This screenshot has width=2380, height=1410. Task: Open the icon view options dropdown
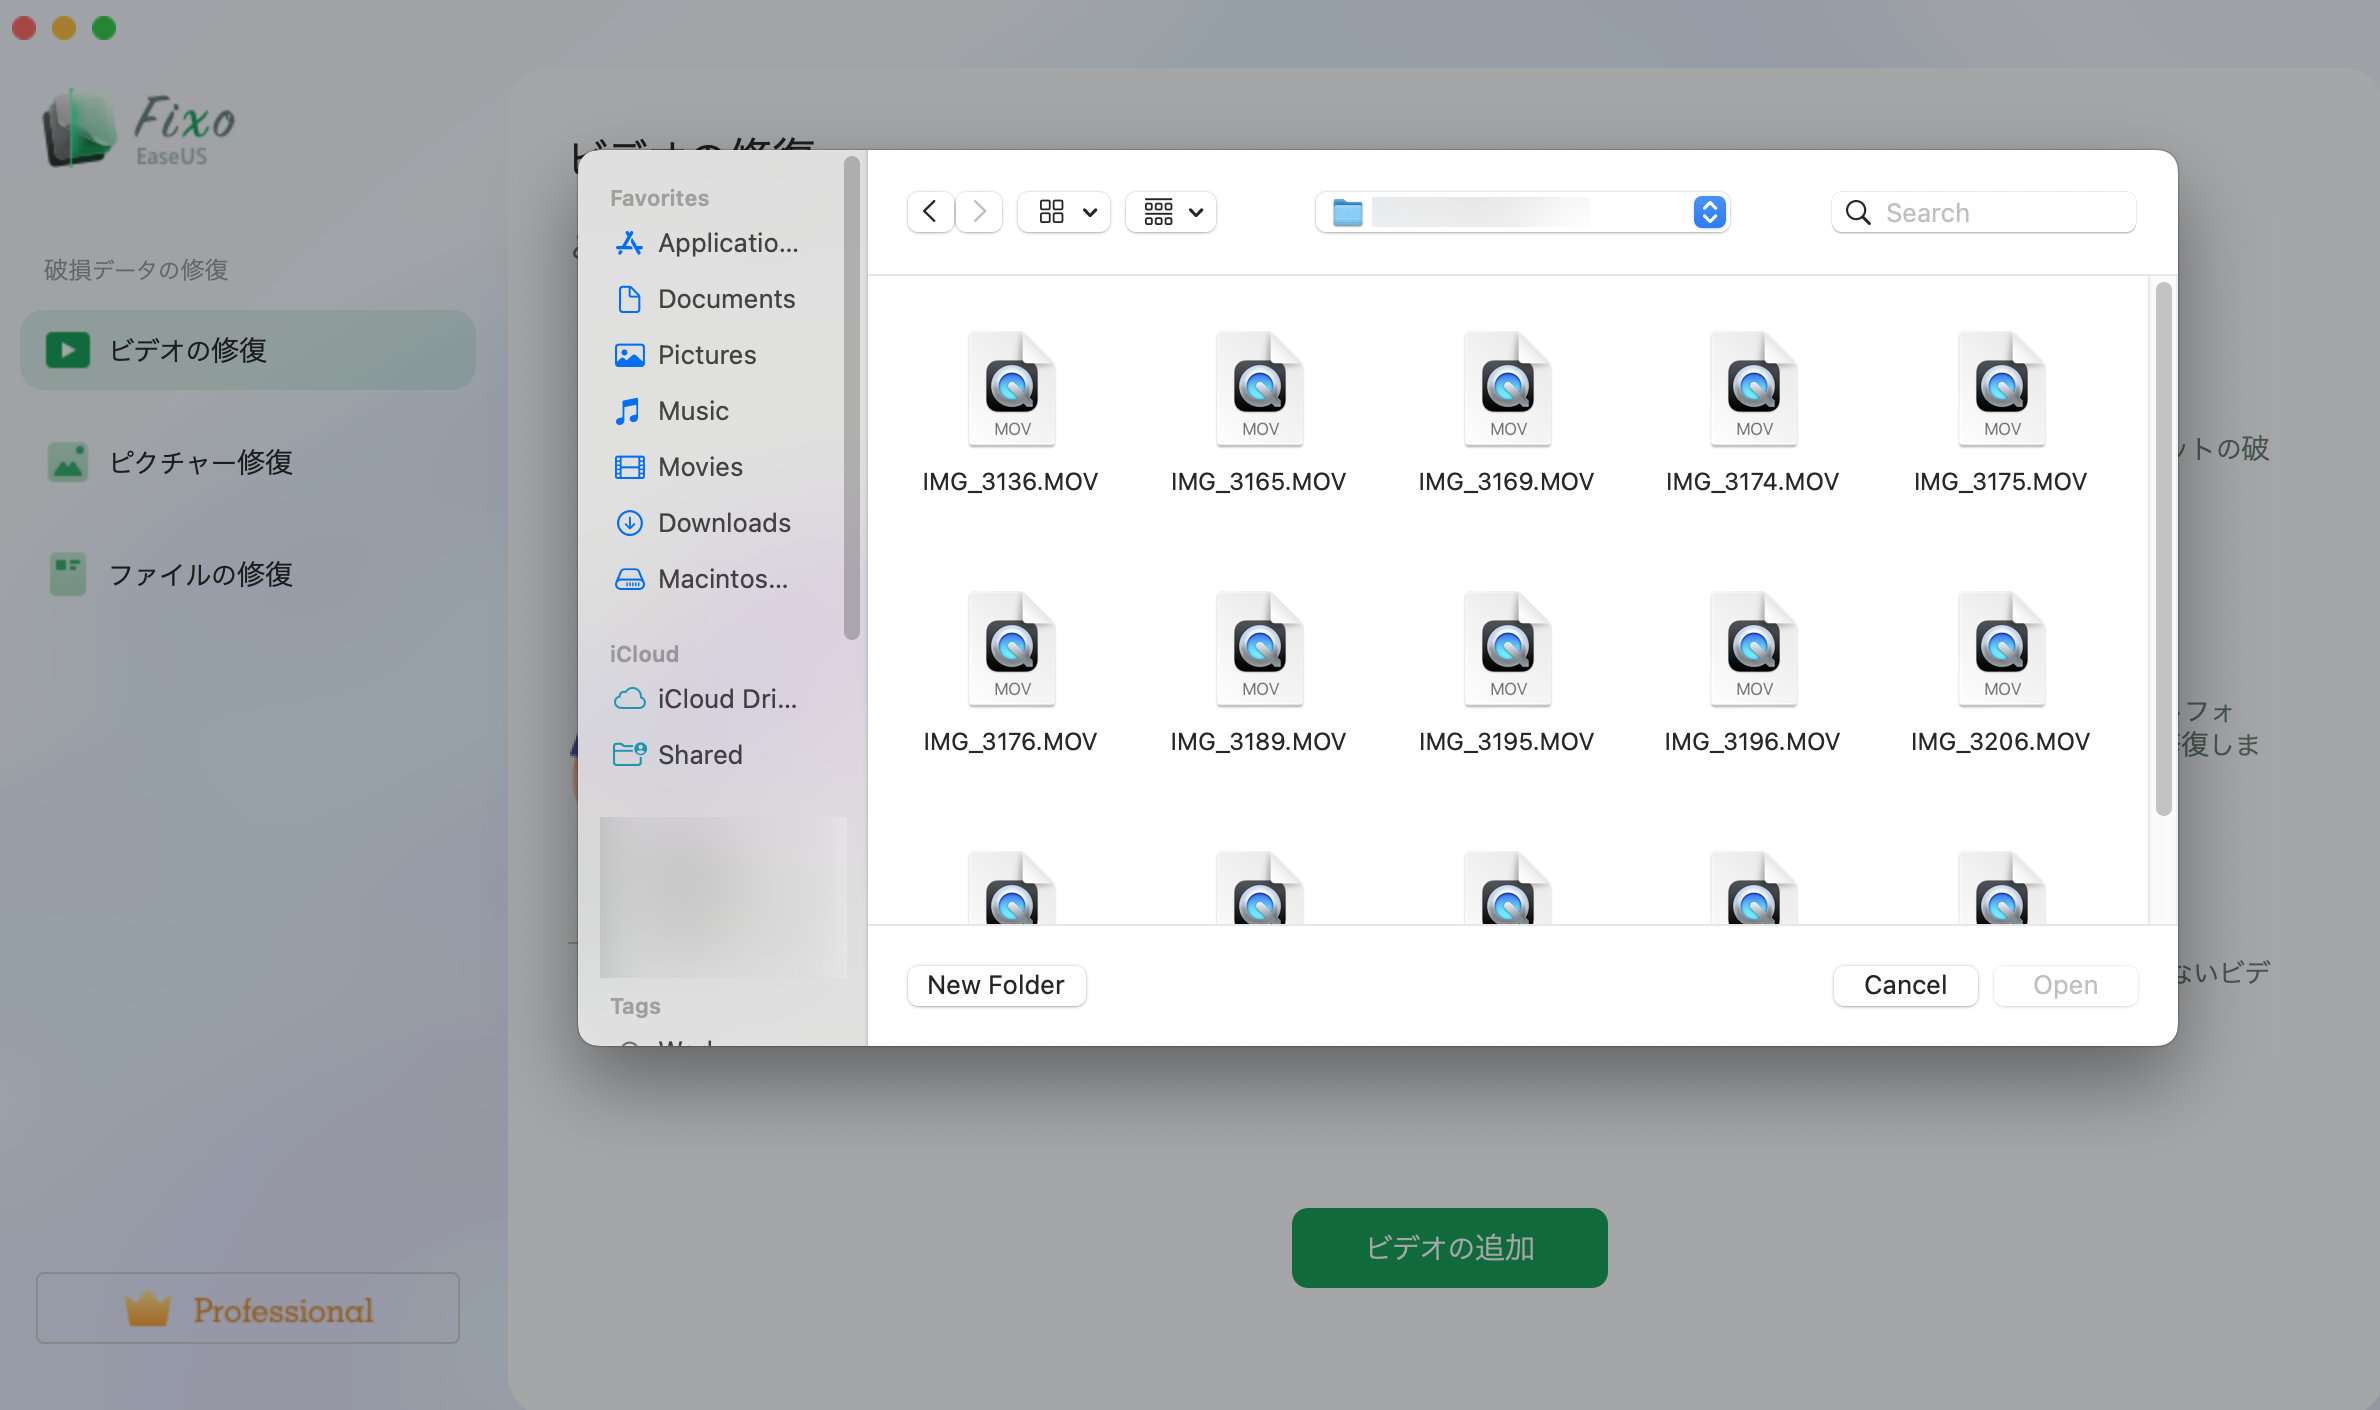[1064, 212]
